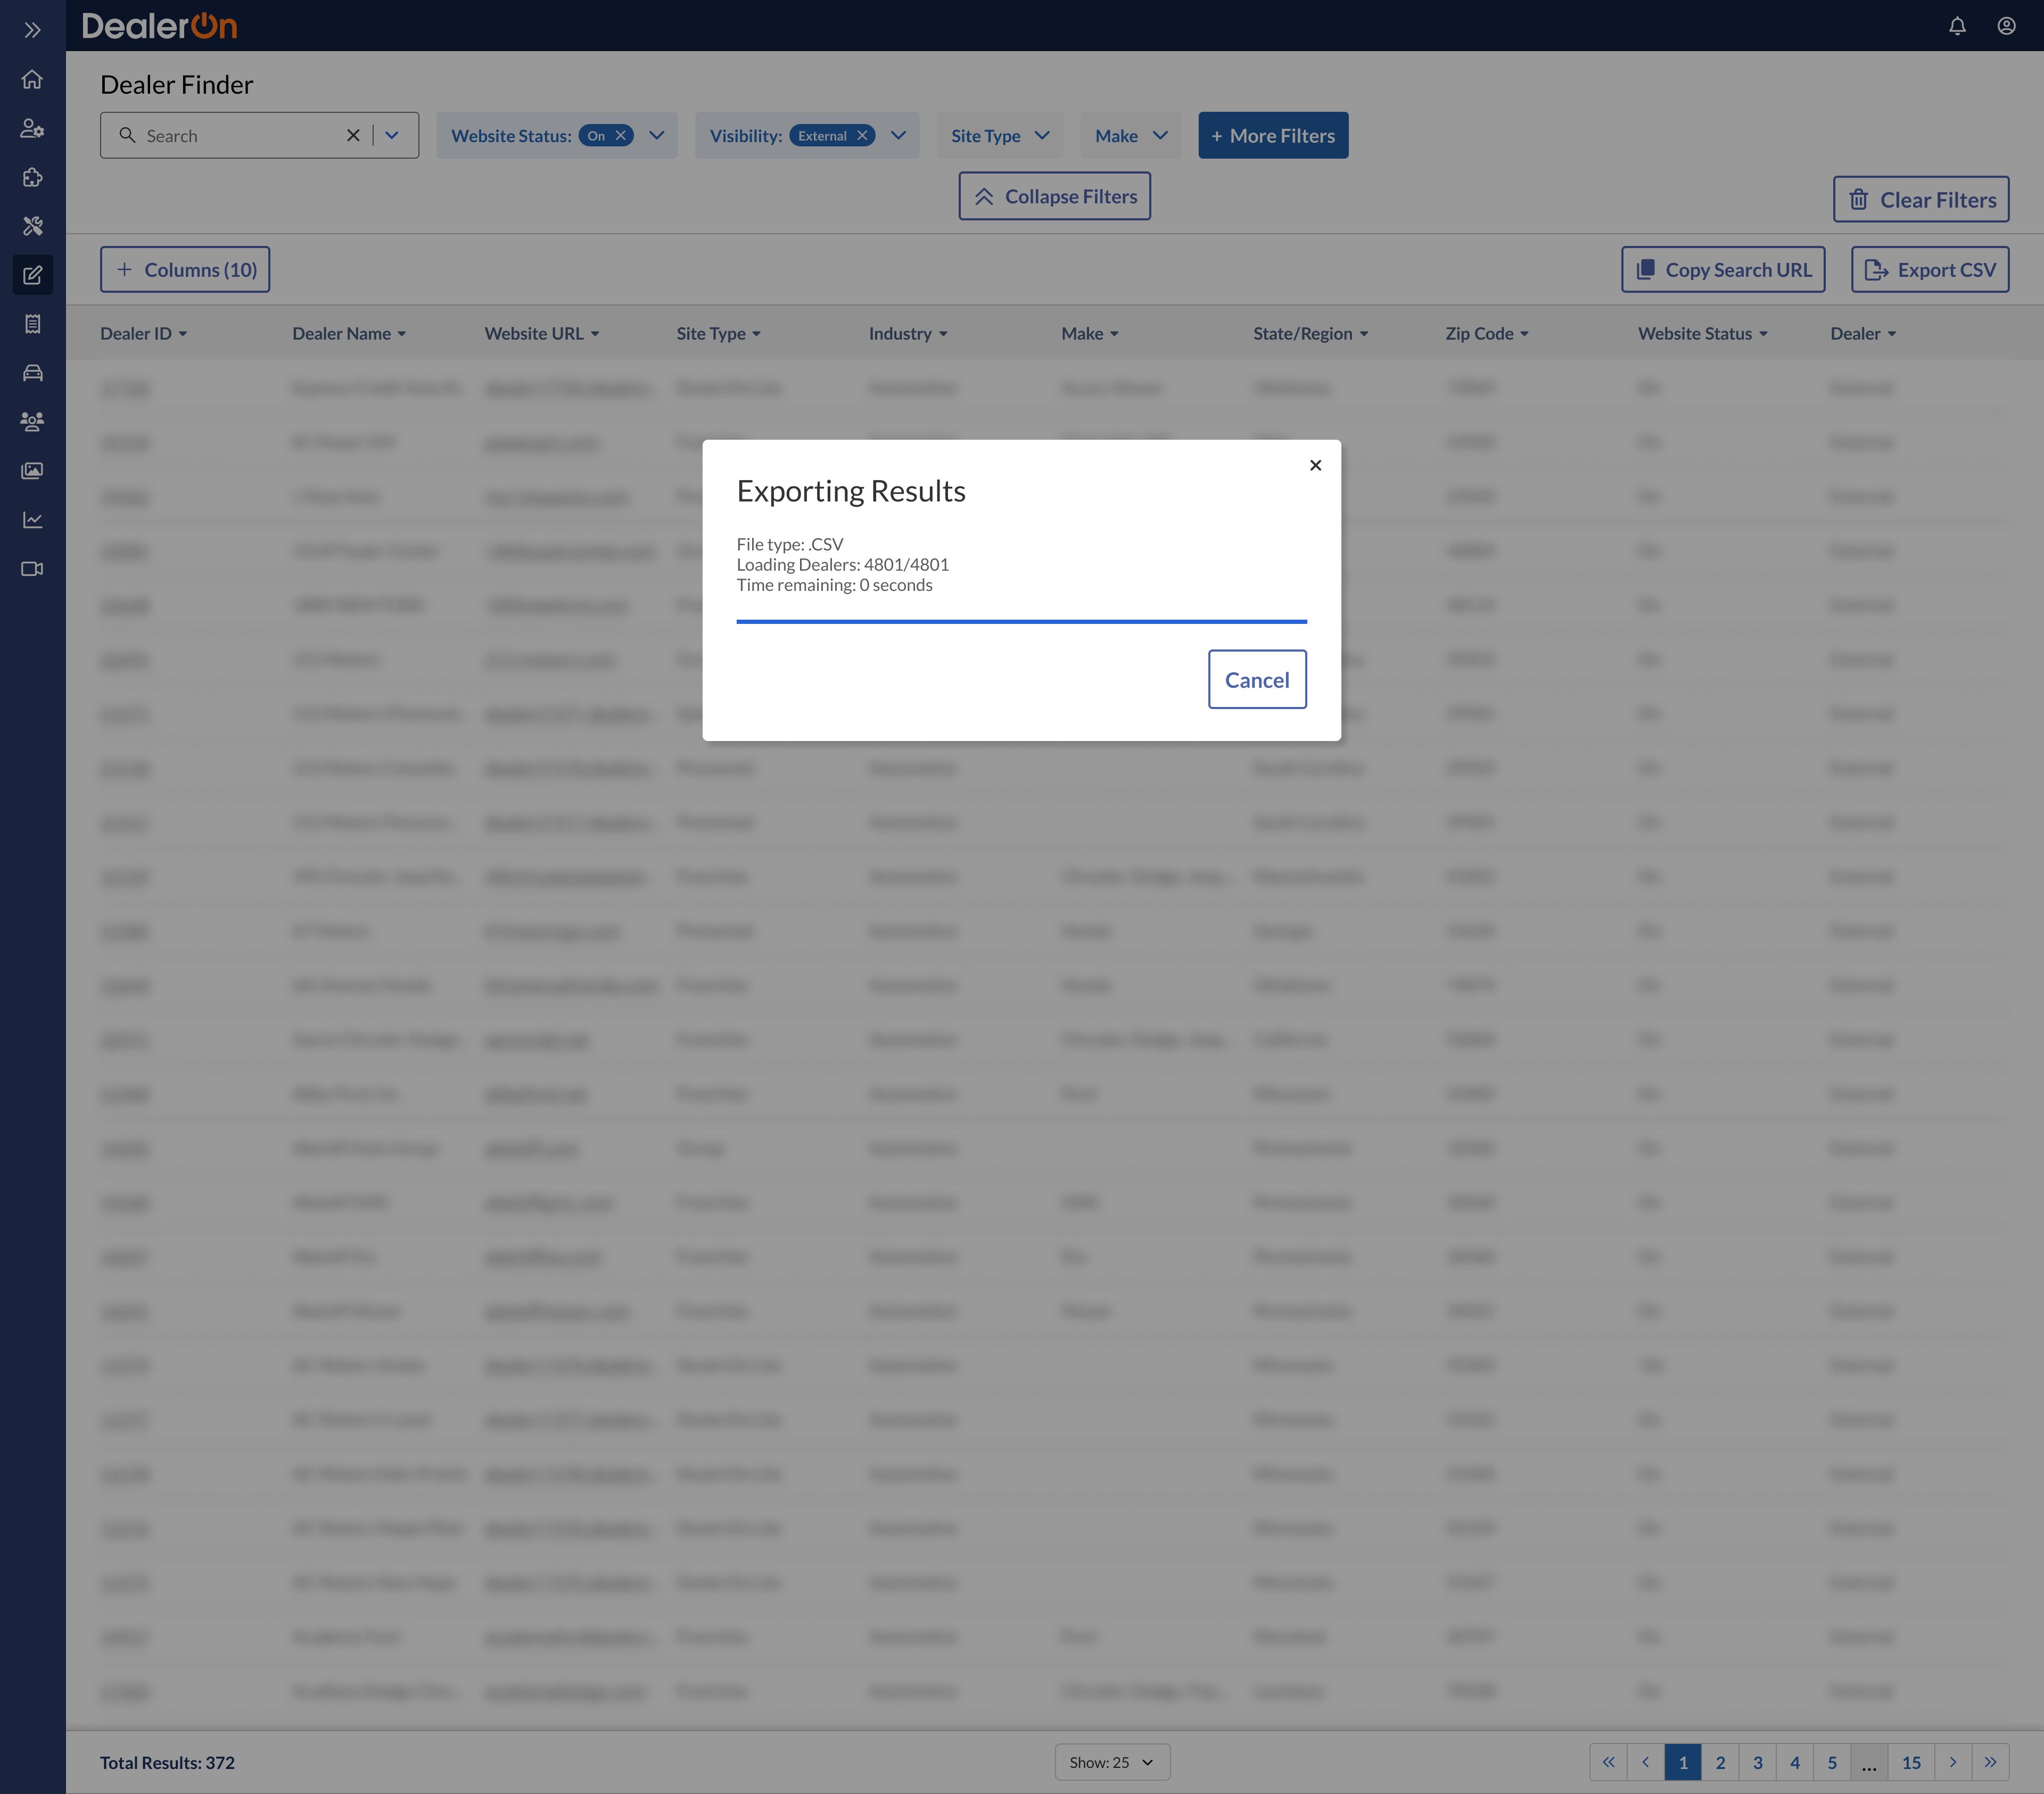Open the video camera sidebar icon
This screenshot has height=1794, width=2044.
pos(32,569)
